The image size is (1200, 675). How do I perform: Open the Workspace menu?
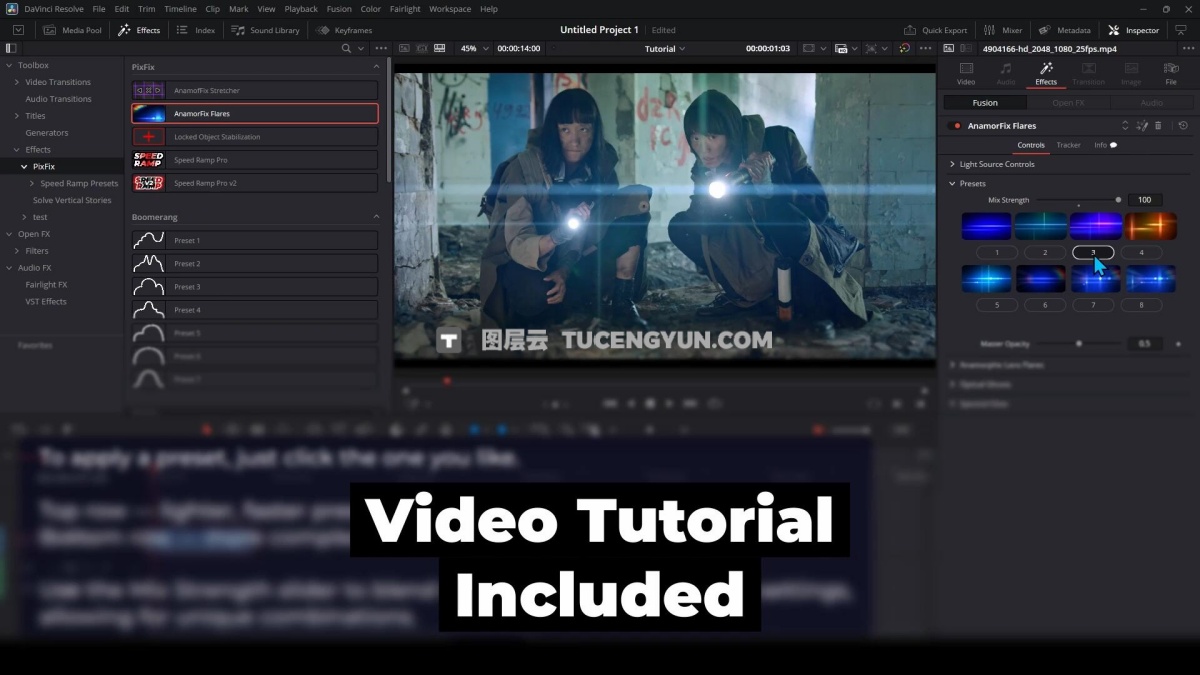(x=450, y=9)
